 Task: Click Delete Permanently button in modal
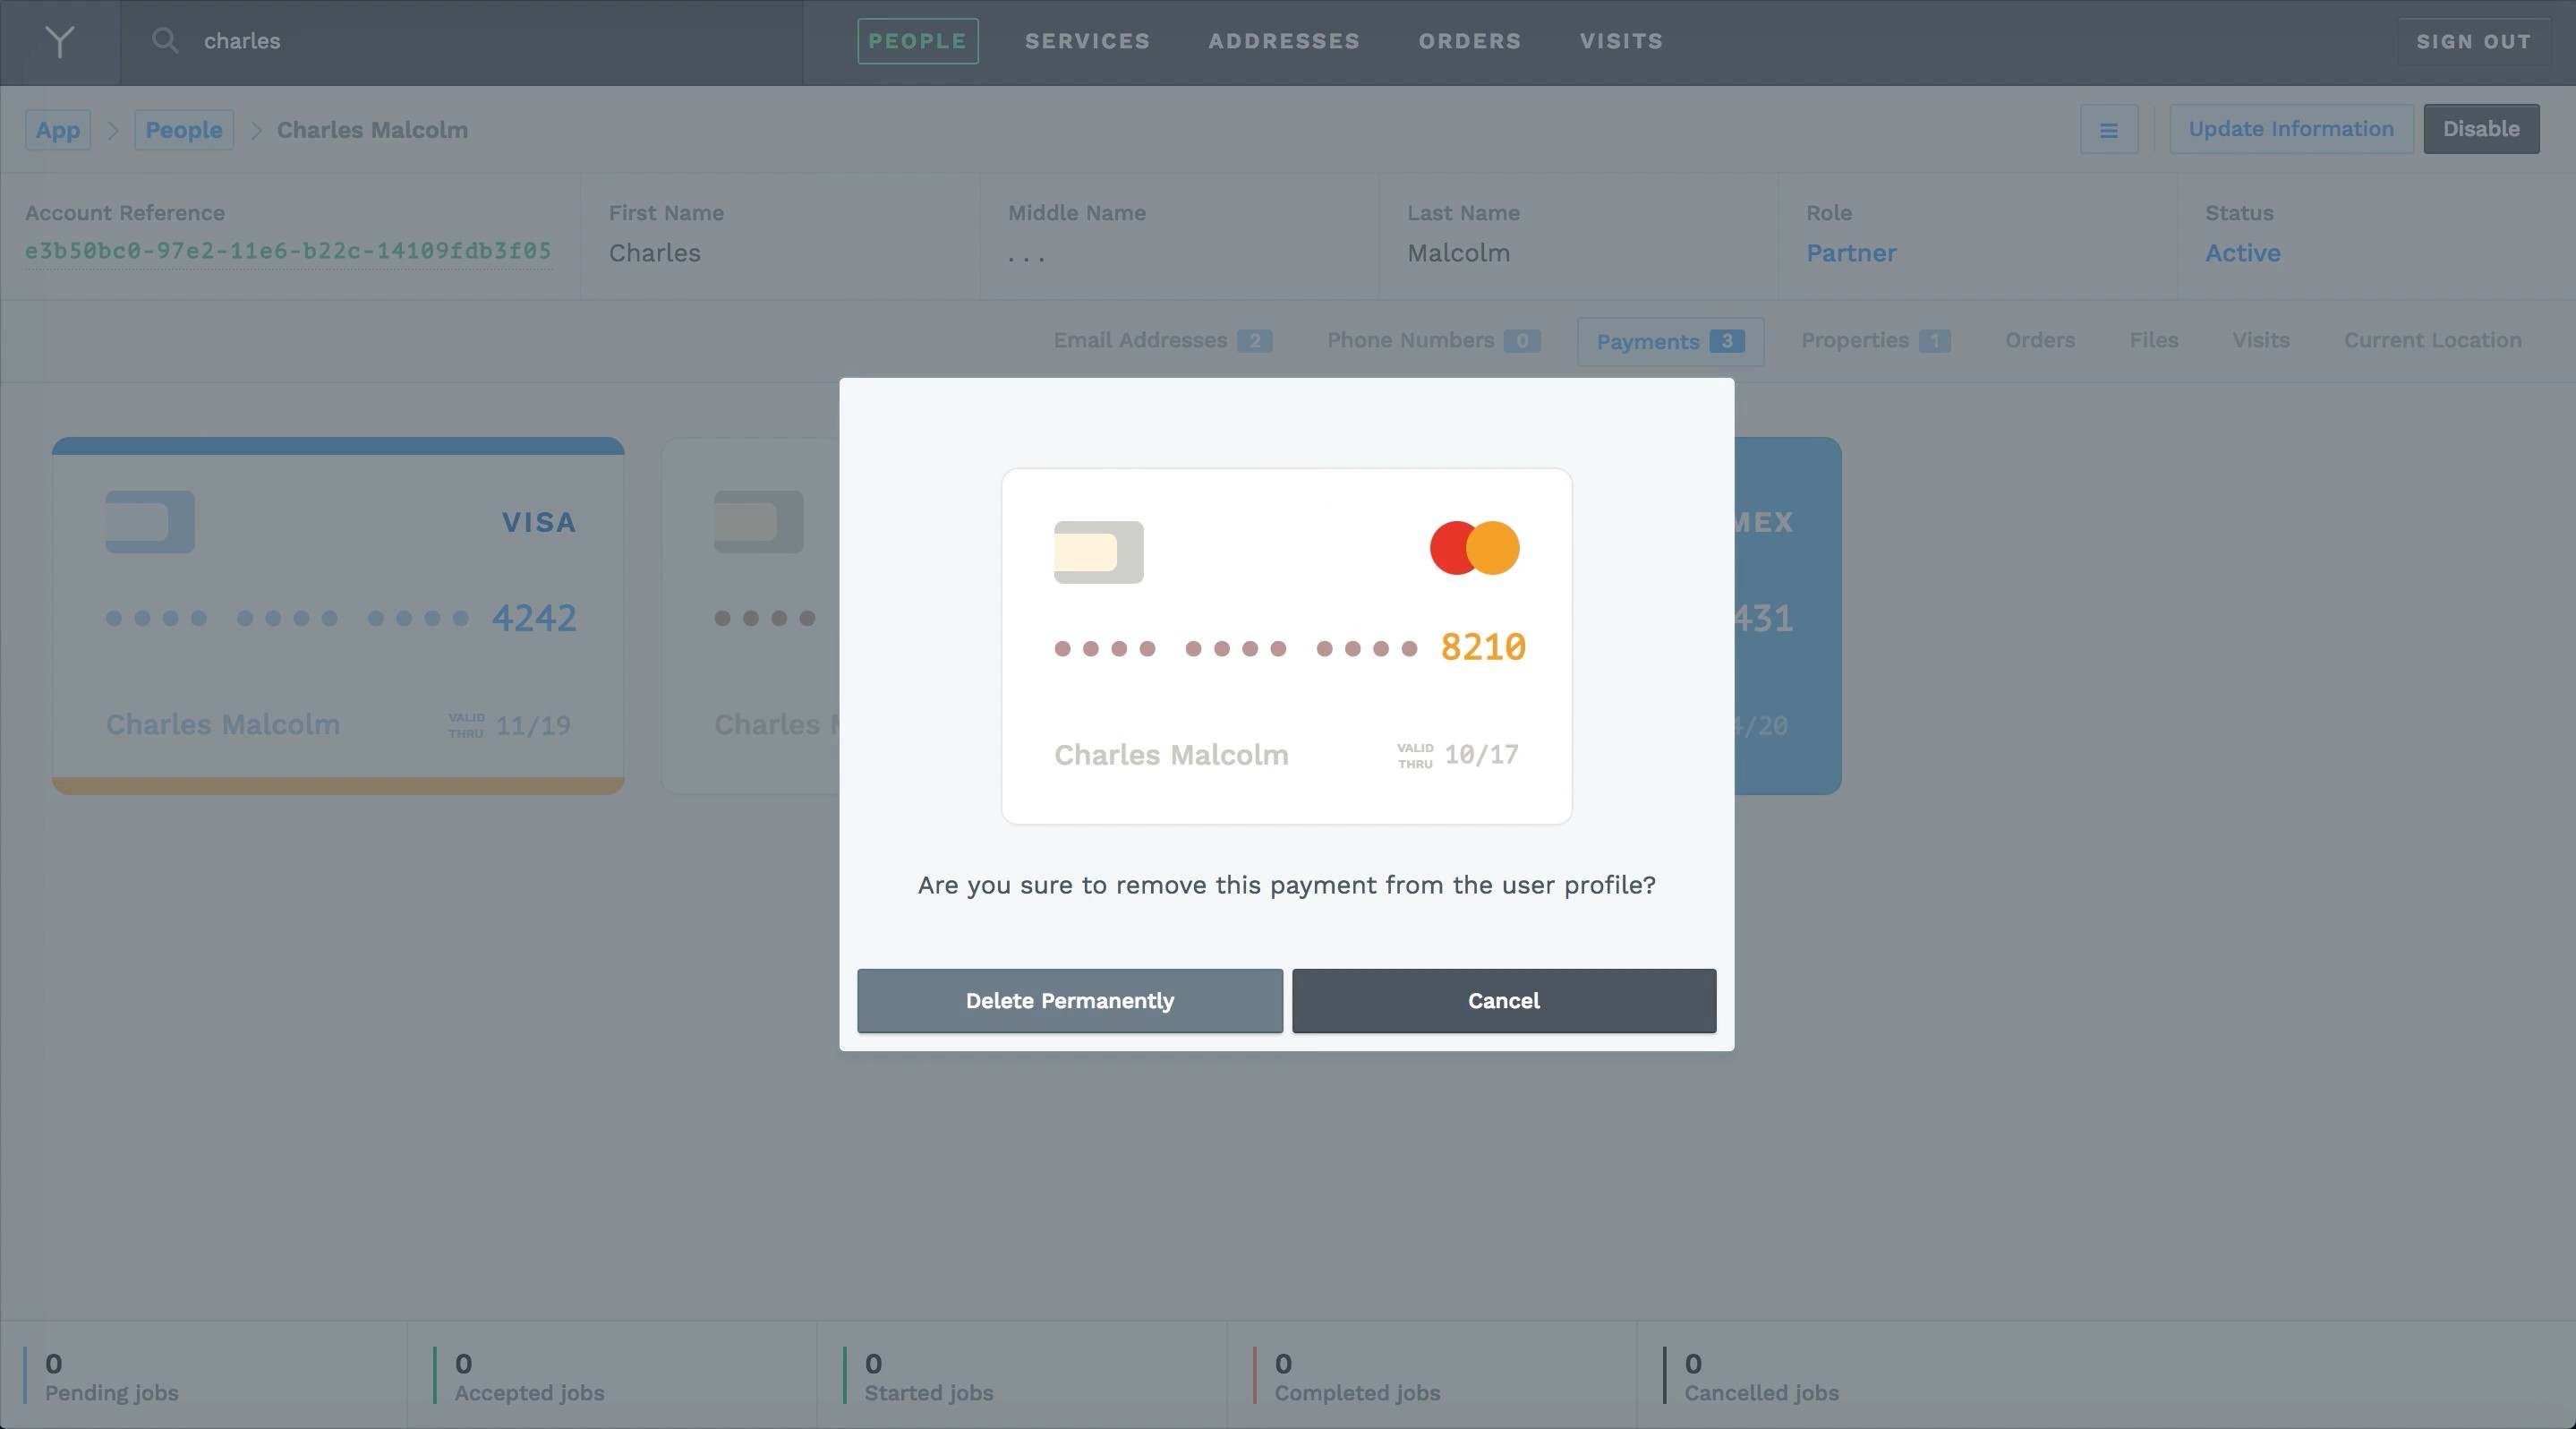pos(1069,999)
